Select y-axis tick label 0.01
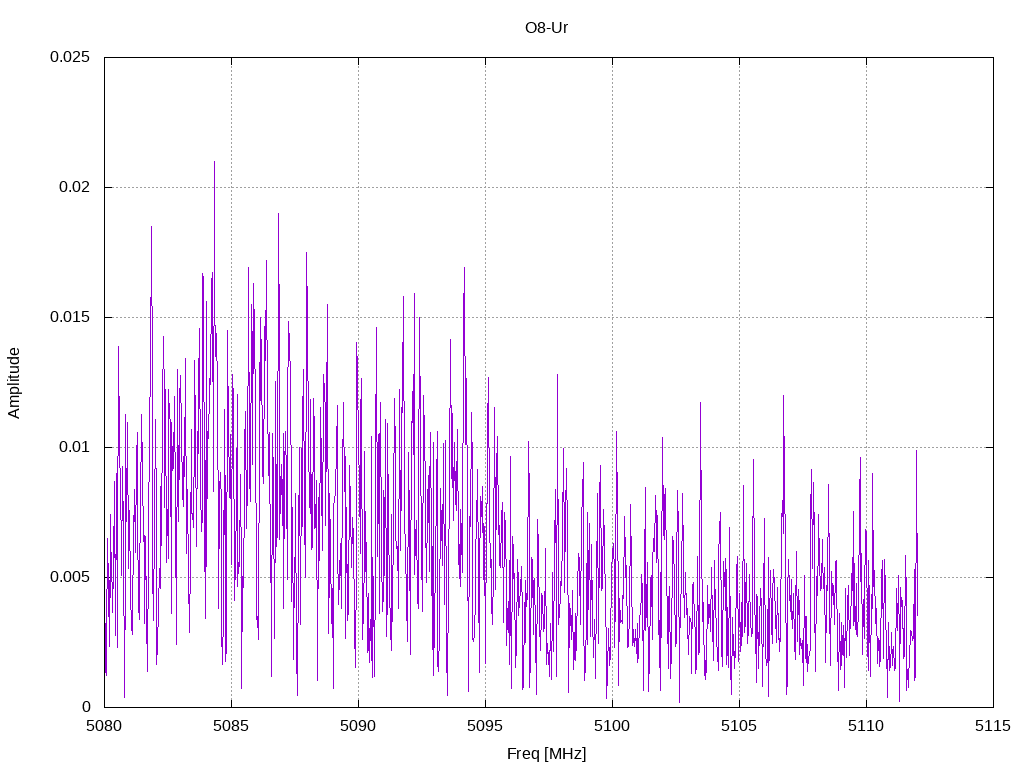Image resolution: width=1024 pixels, height=768 pixels. tap(74, 447)
